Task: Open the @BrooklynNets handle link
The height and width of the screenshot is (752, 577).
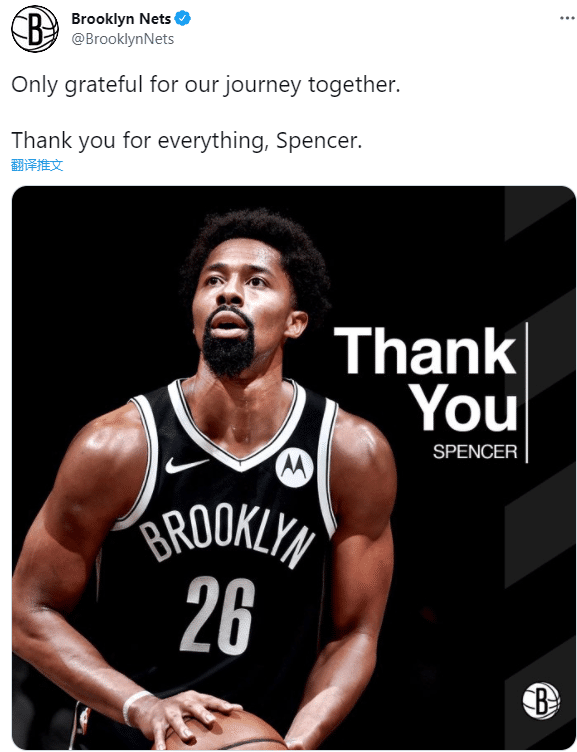Action: click(x=122, y=39)
